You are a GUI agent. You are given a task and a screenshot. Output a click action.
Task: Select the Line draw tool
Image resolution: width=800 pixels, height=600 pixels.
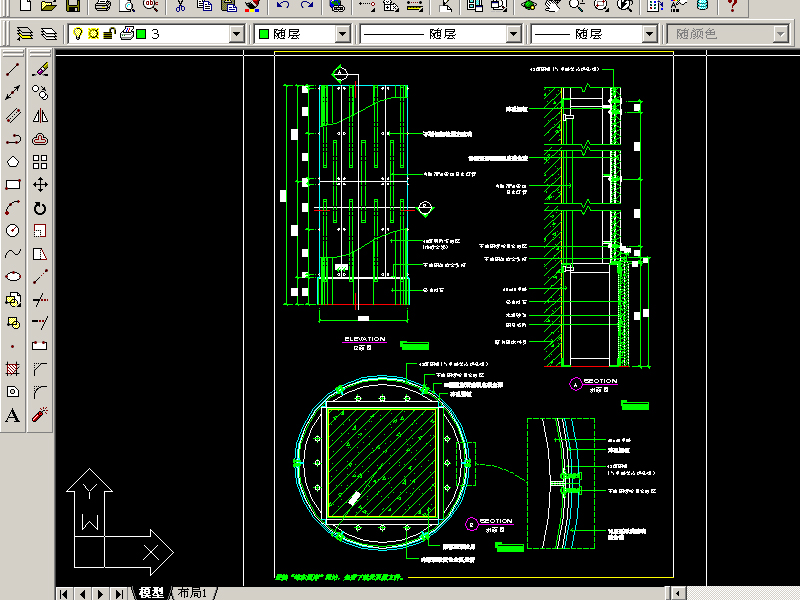click(14, 70)
